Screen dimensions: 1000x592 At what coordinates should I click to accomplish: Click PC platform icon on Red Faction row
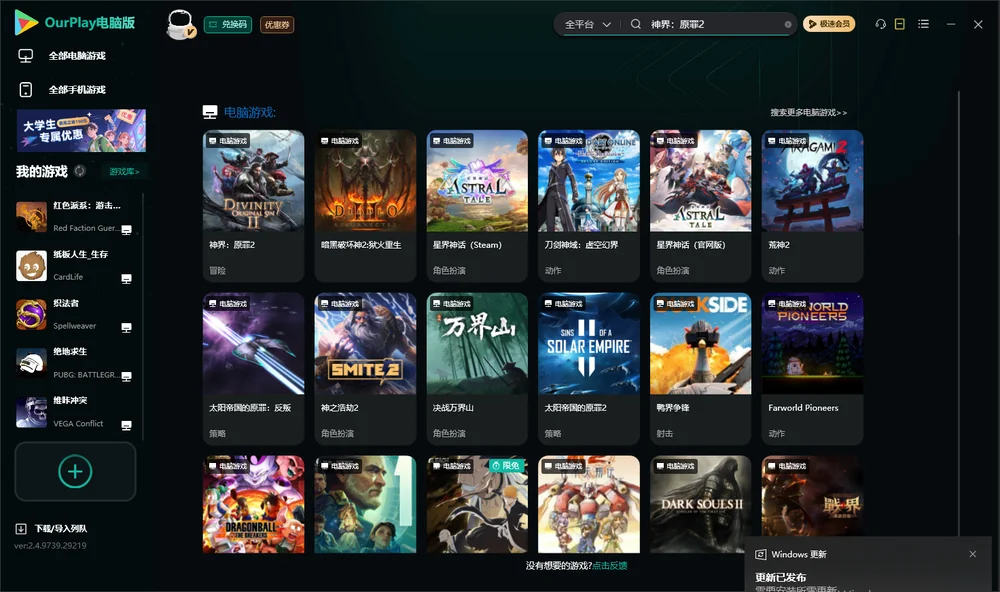(126, 230)
